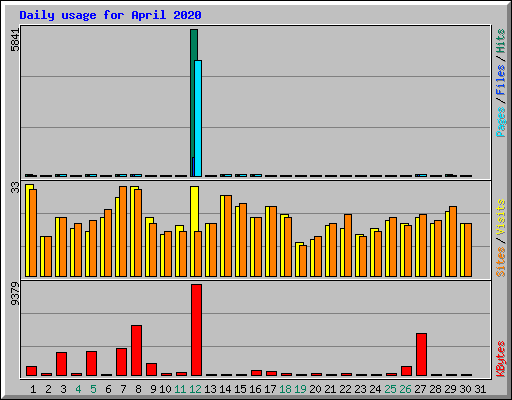The image size is (512, 400).
Task: Click green day label 5 on the x-axis
Action: tap(93, 389)
